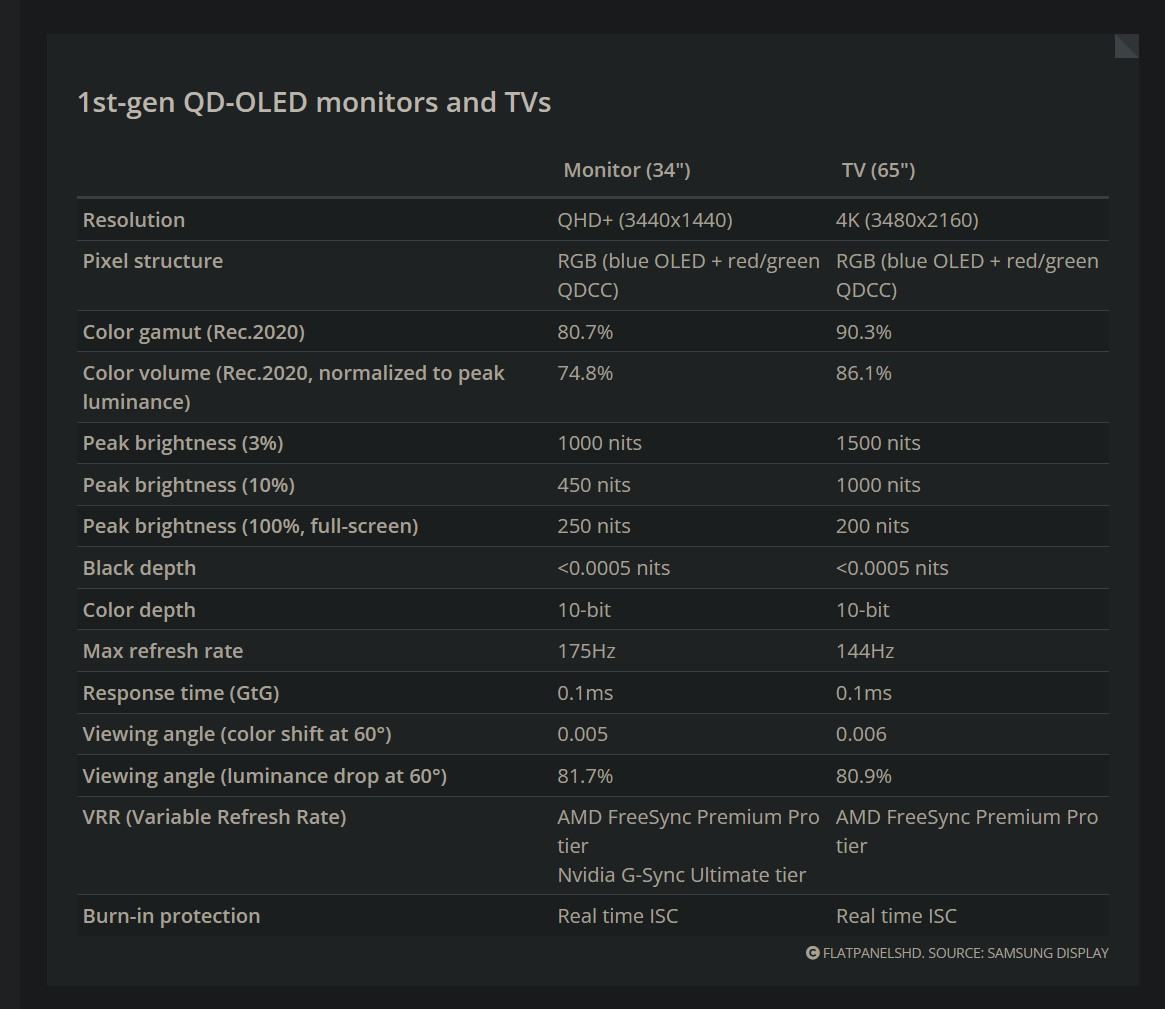The image size is (1165, 1009).
Task: Click the Response time (GtG) row label
Action: [x=181, y=693]
